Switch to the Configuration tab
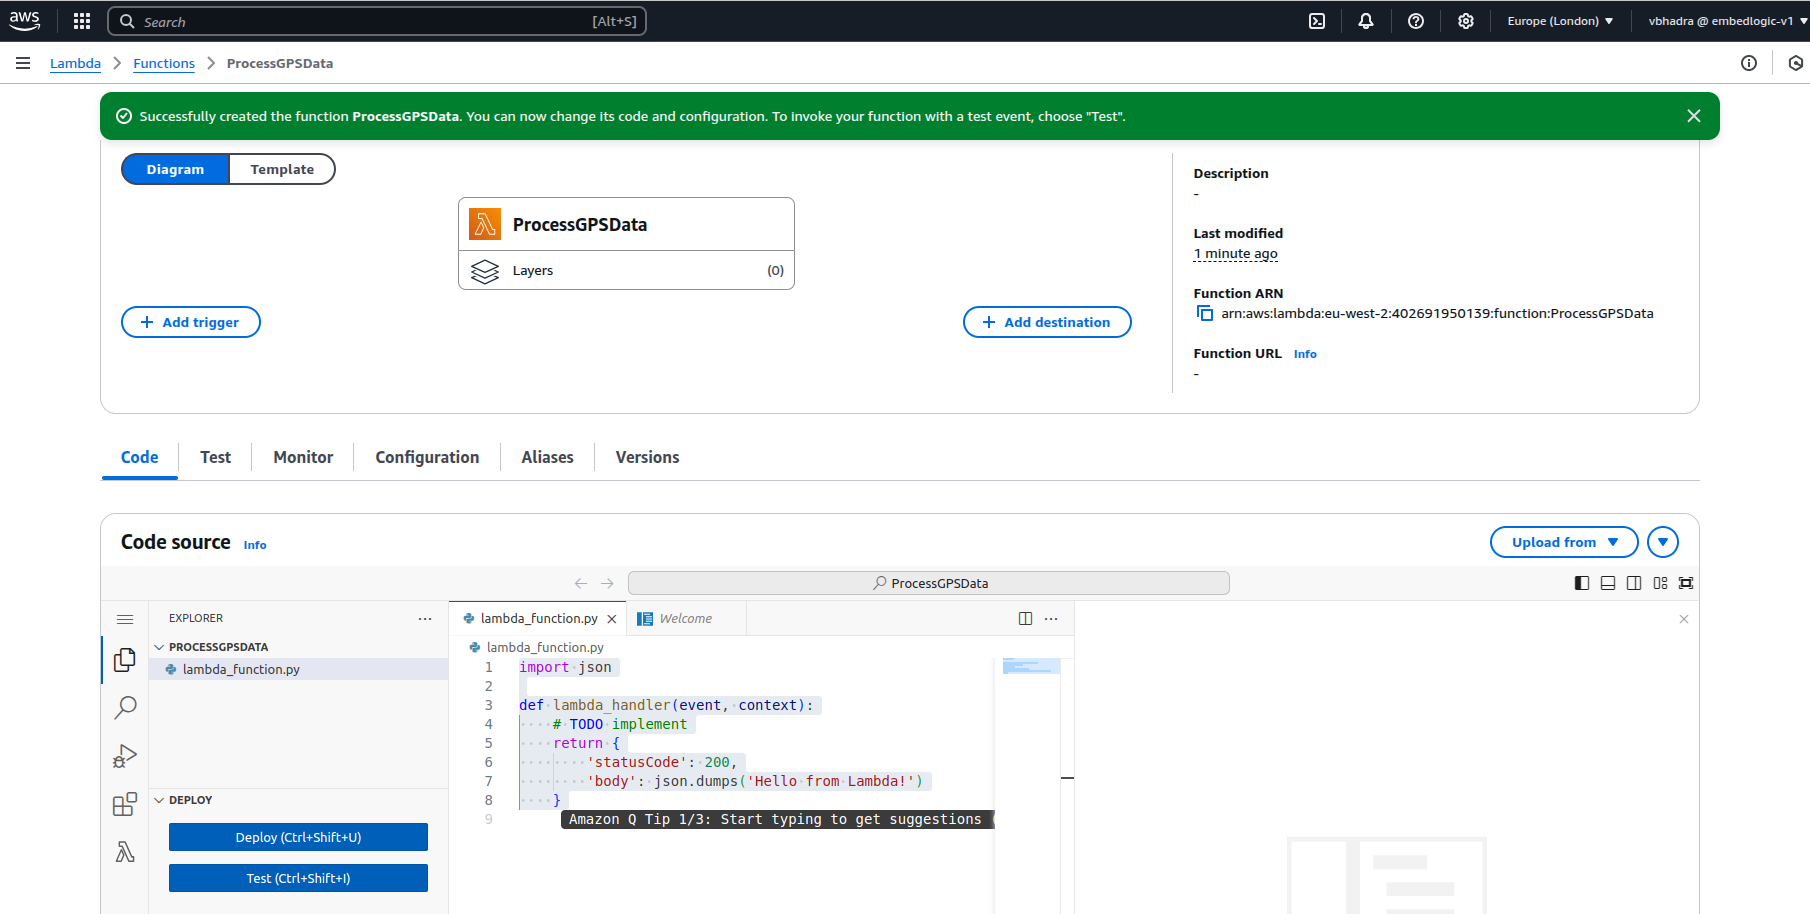 (x=427, y=457)
